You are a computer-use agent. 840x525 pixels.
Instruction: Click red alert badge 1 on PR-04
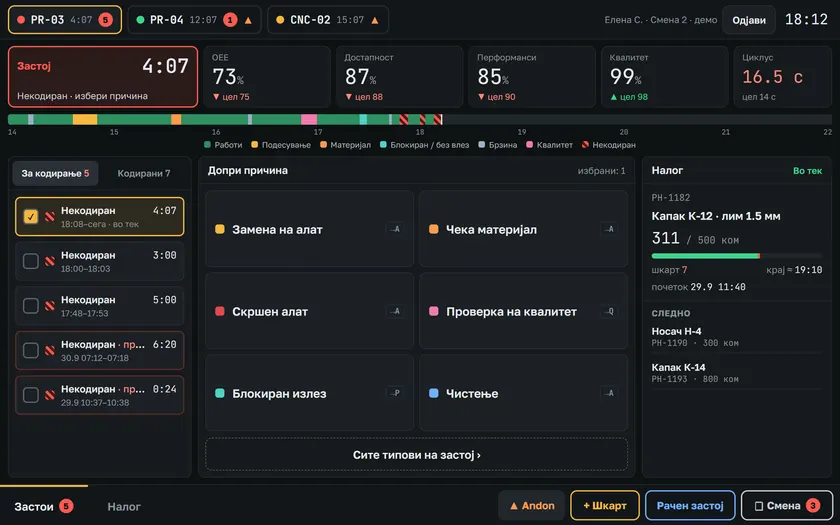[230, 20]
